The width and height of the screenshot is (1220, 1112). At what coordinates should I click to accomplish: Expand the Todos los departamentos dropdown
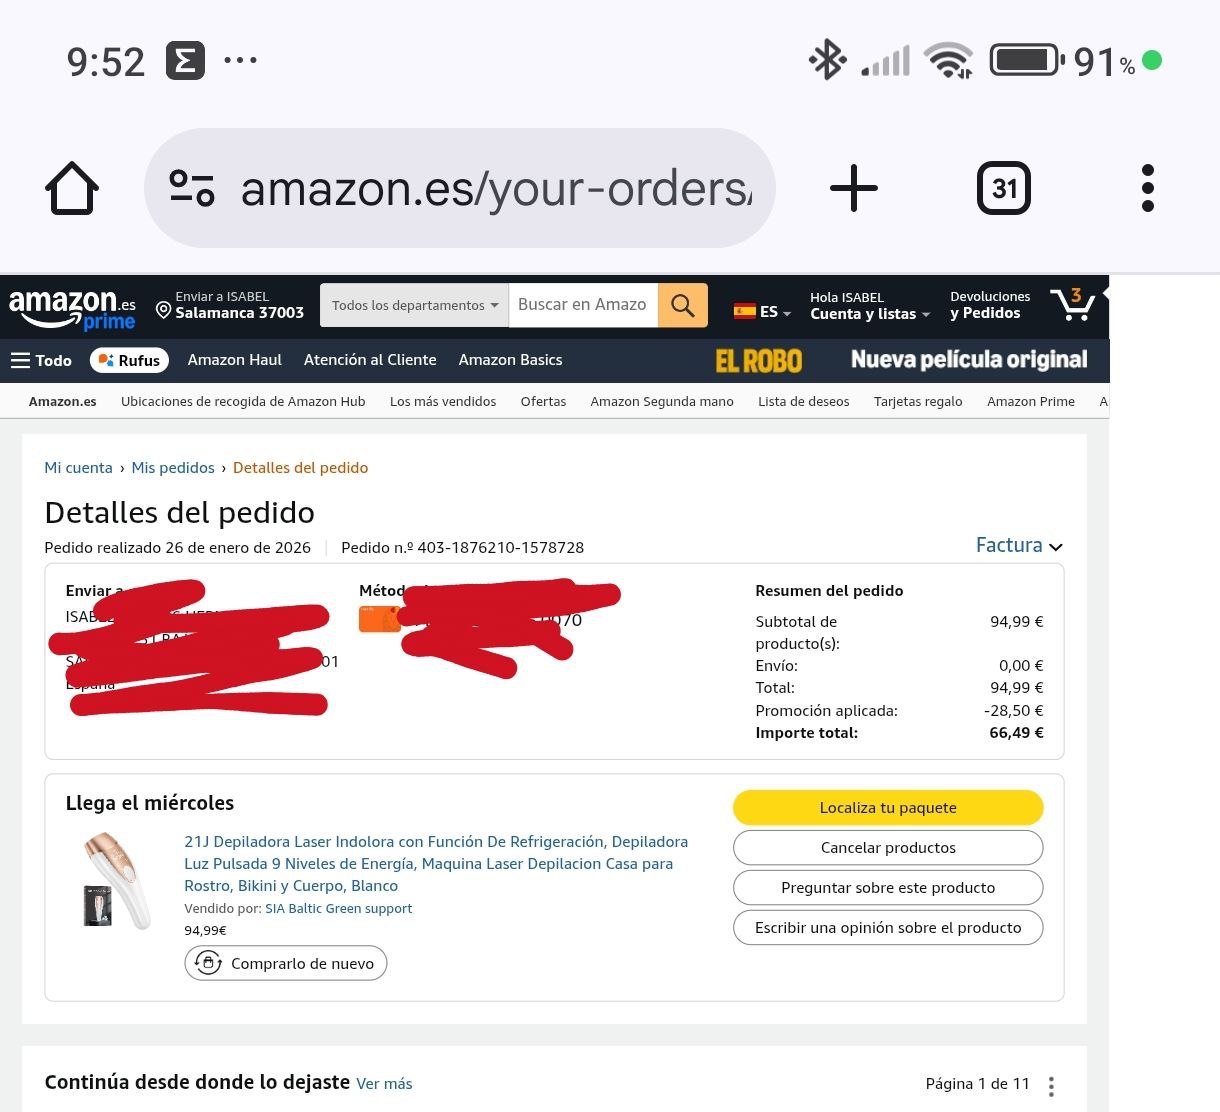tap(414, 305)
